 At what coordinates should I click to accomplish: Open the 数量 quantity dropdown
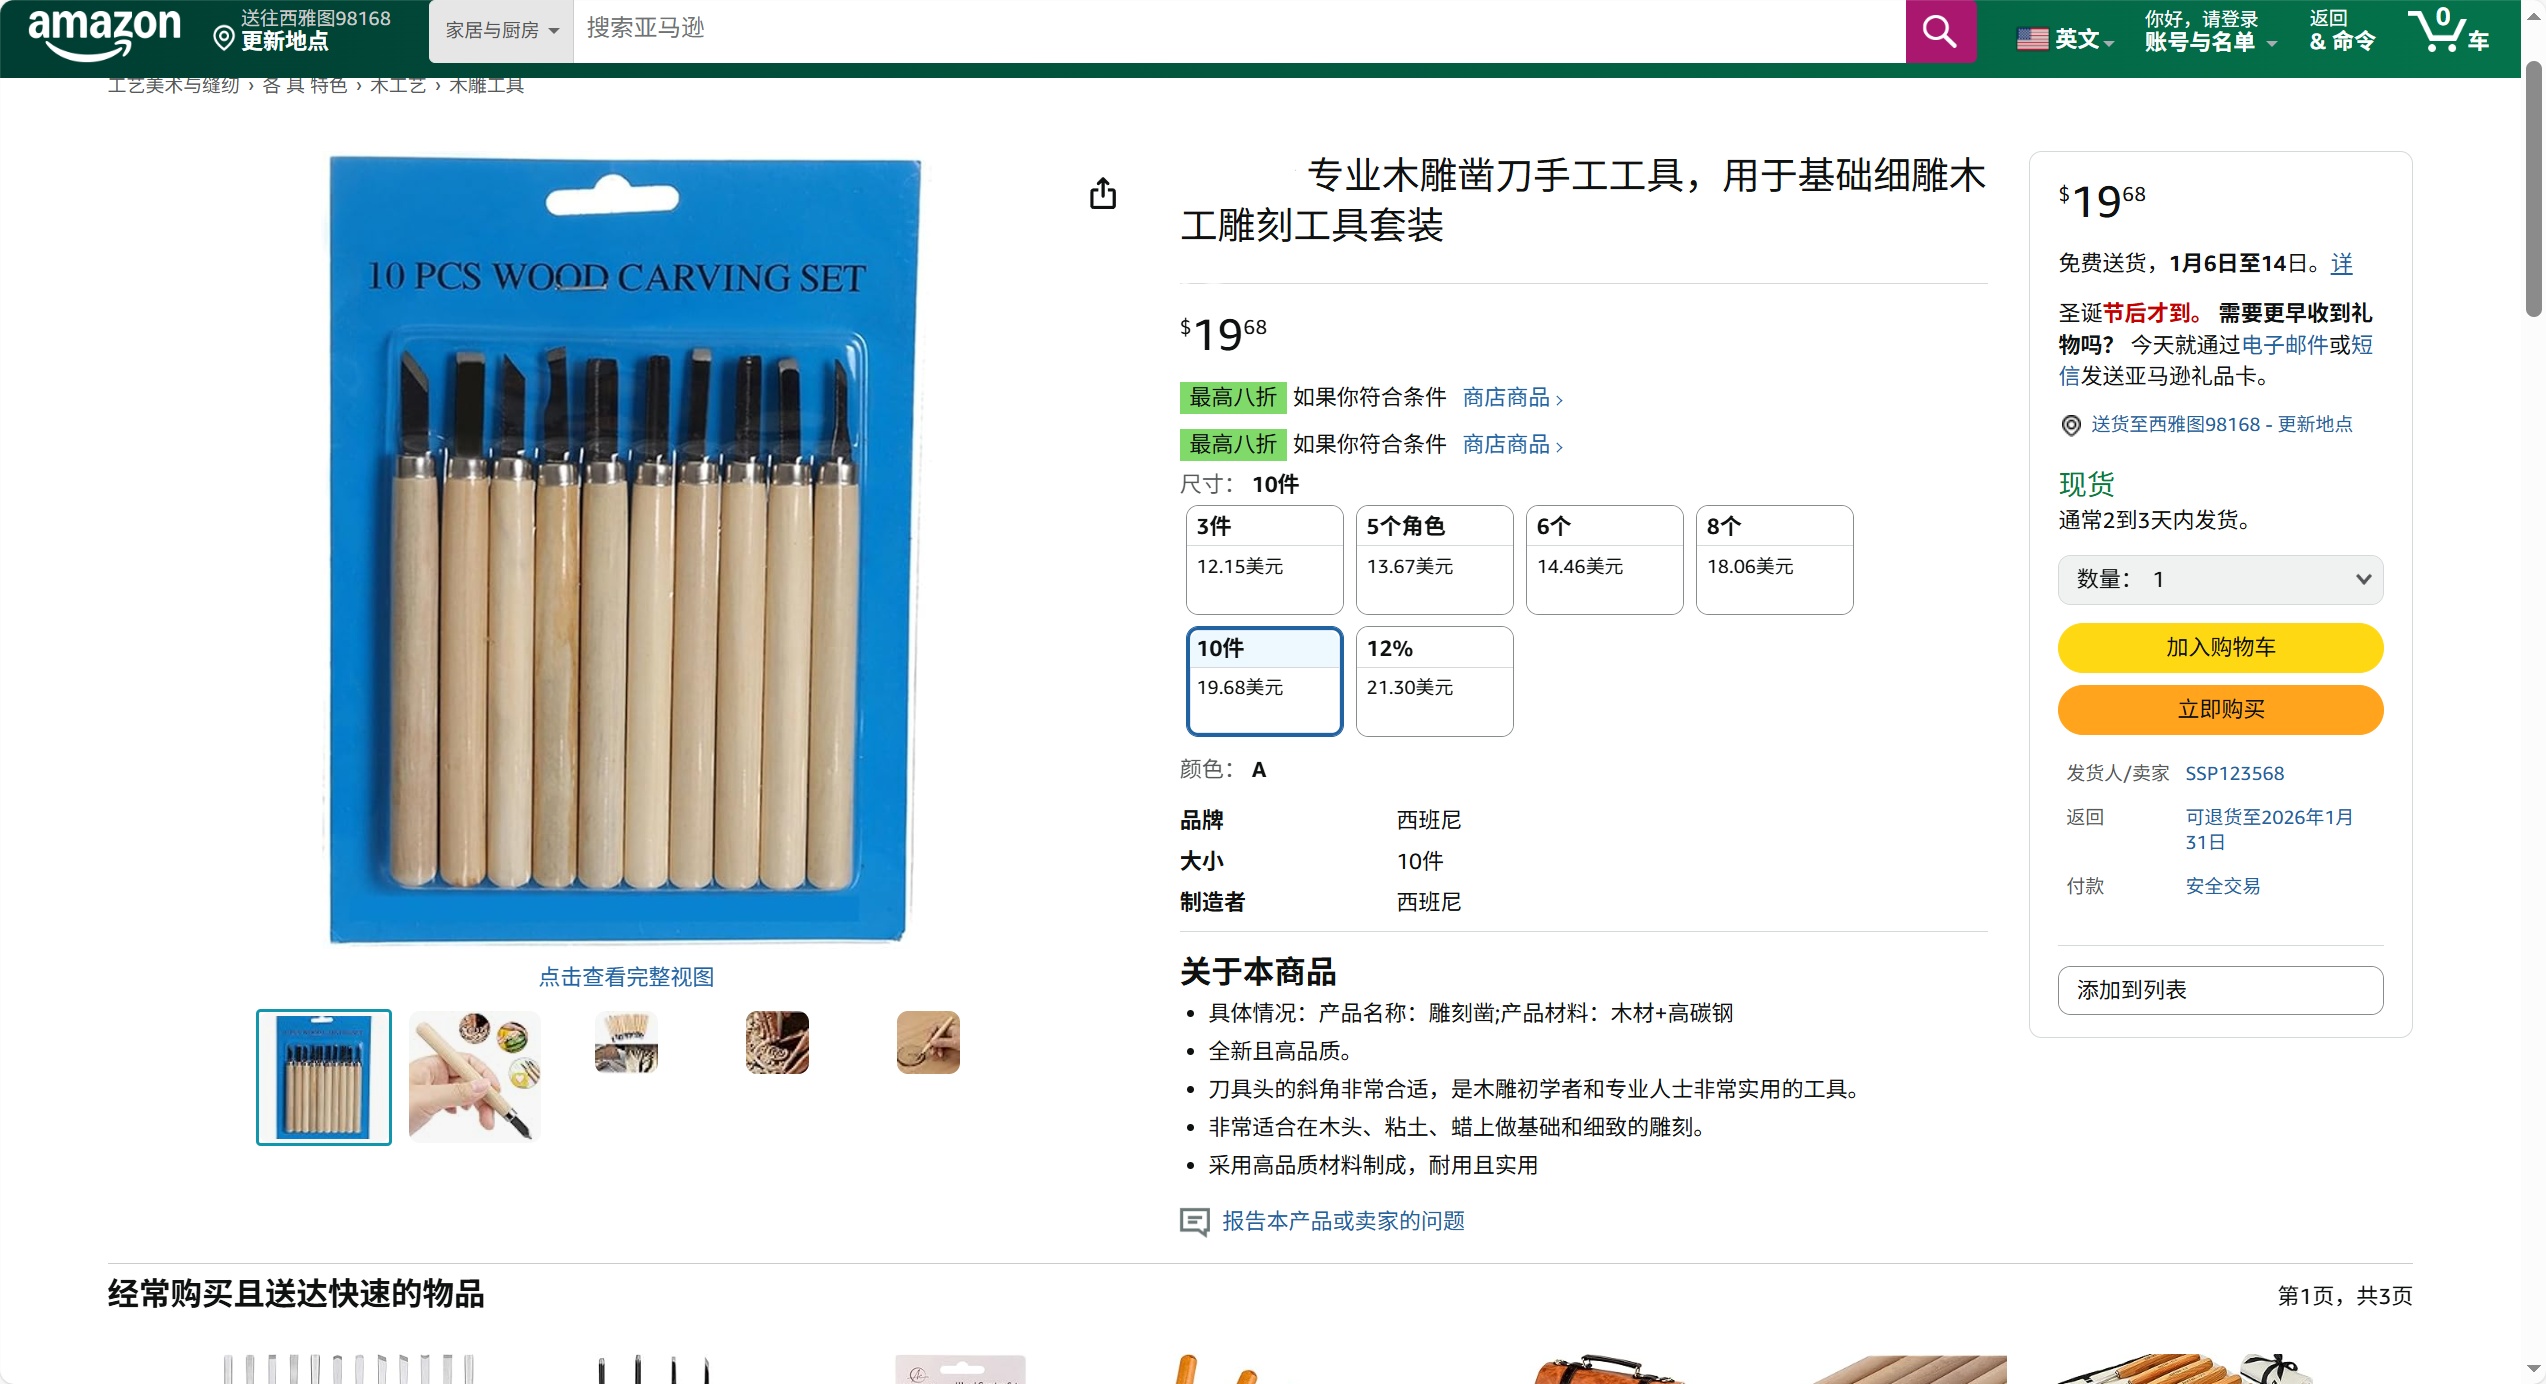[x=2220, y=579]
